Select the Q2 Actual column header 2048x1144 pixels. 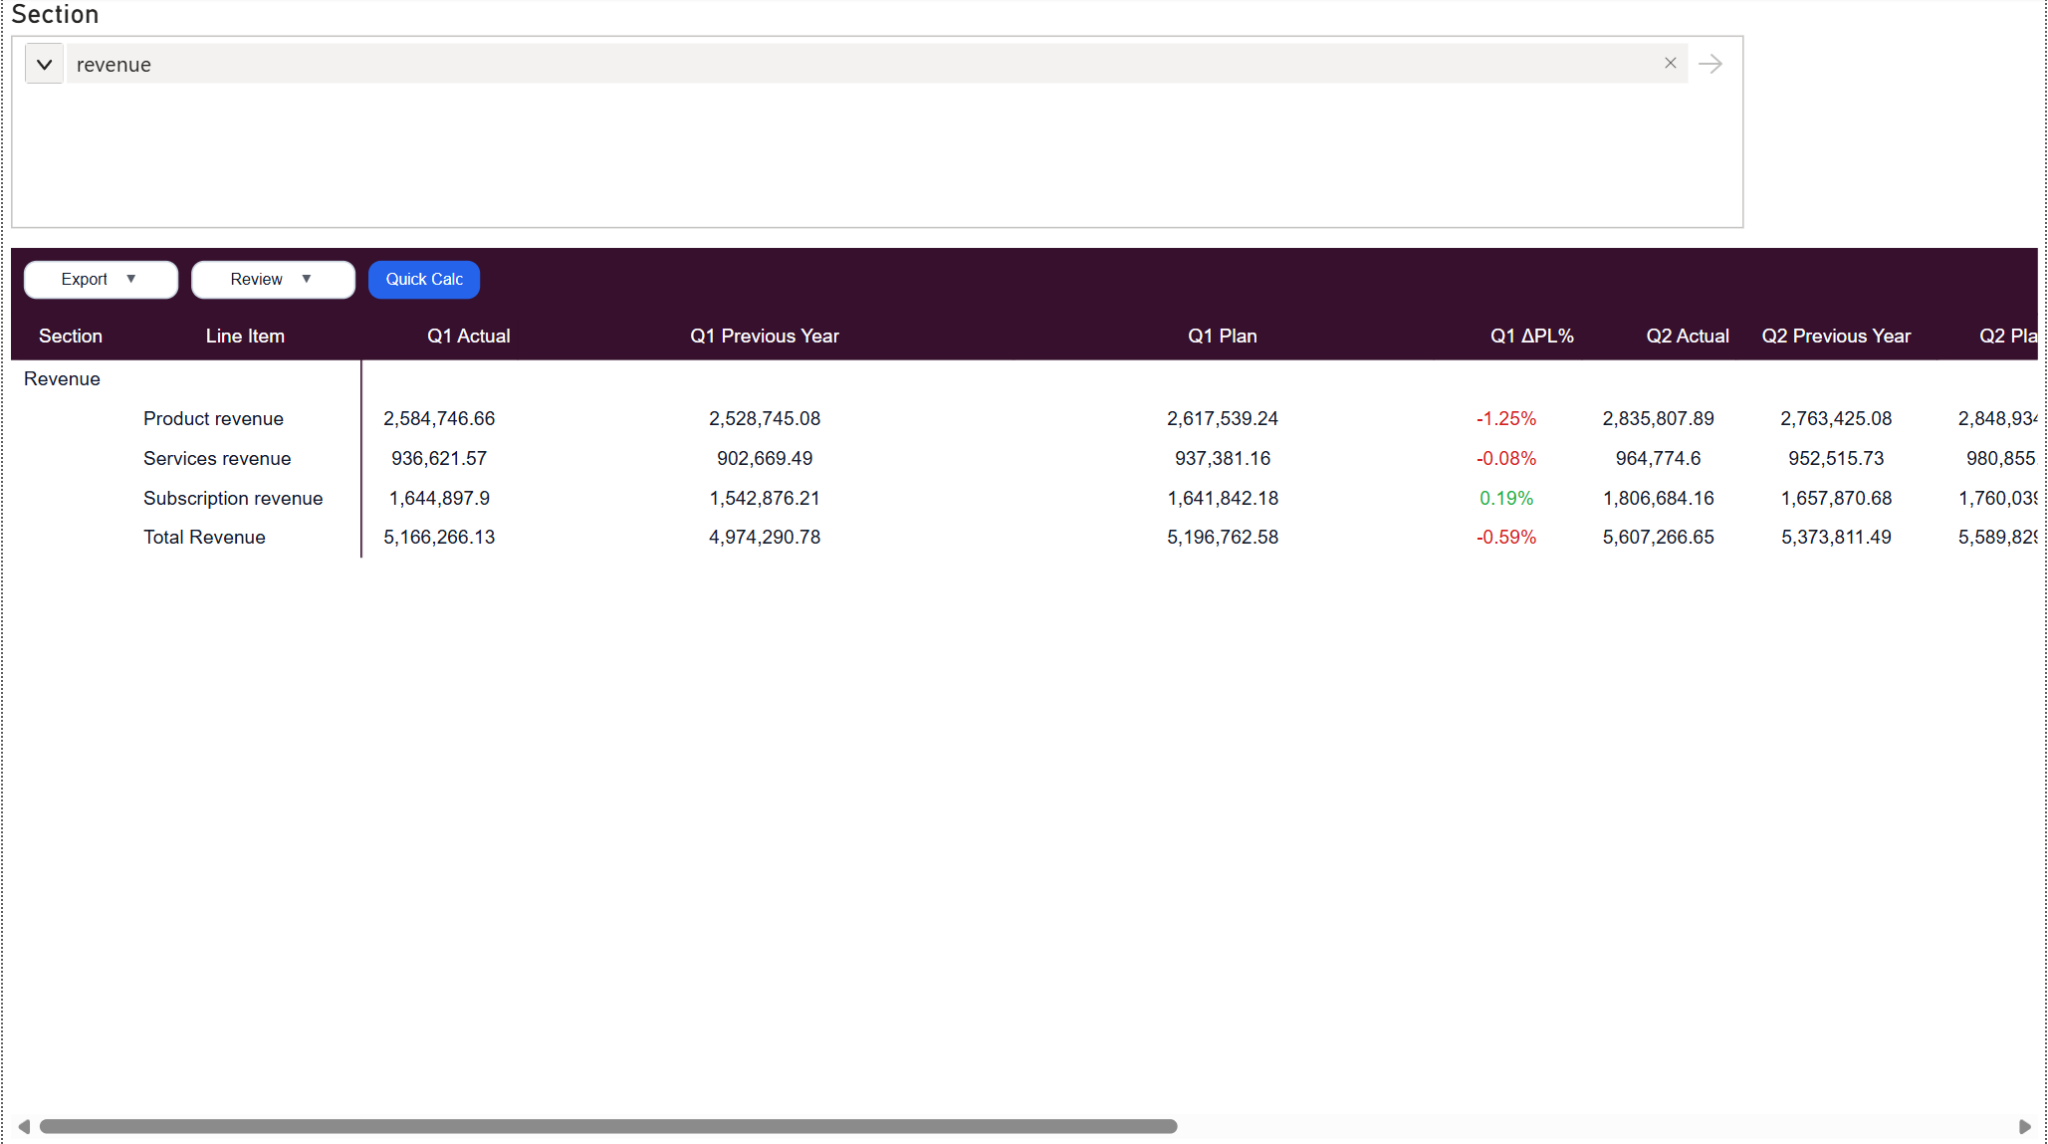tap(1687, 336)
